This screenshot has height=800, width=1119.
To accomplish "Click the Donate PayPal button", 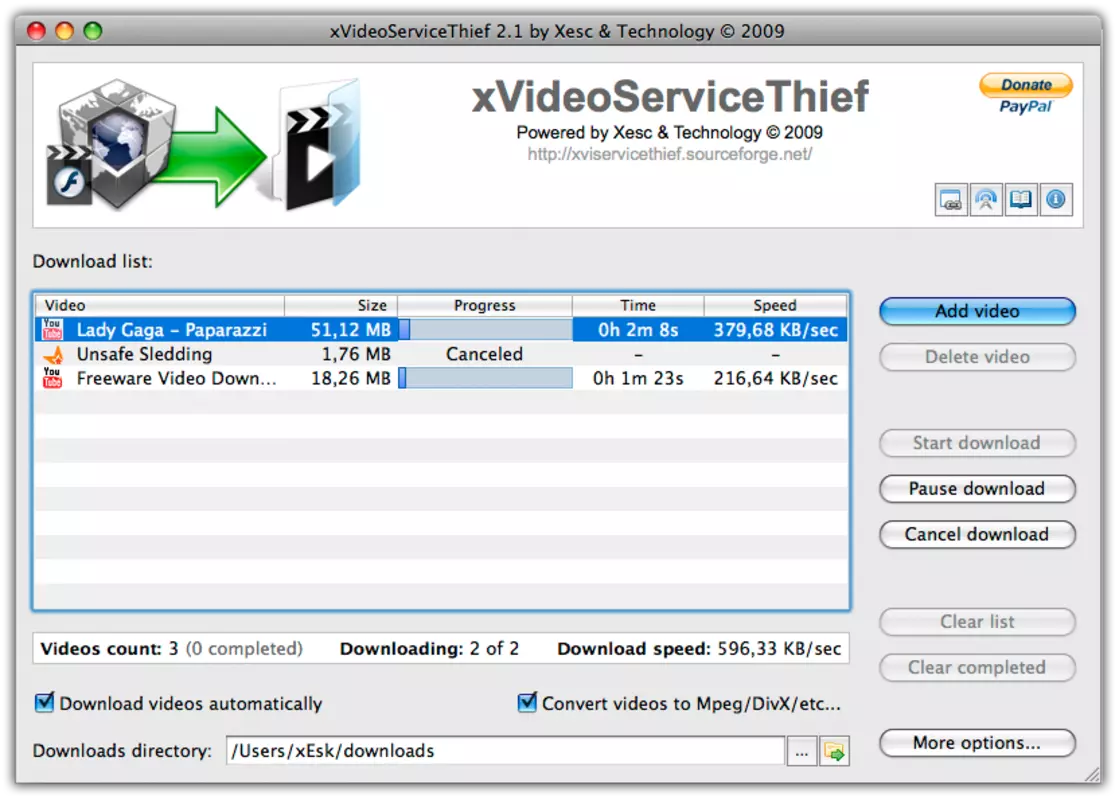I will click(1026, 93).
